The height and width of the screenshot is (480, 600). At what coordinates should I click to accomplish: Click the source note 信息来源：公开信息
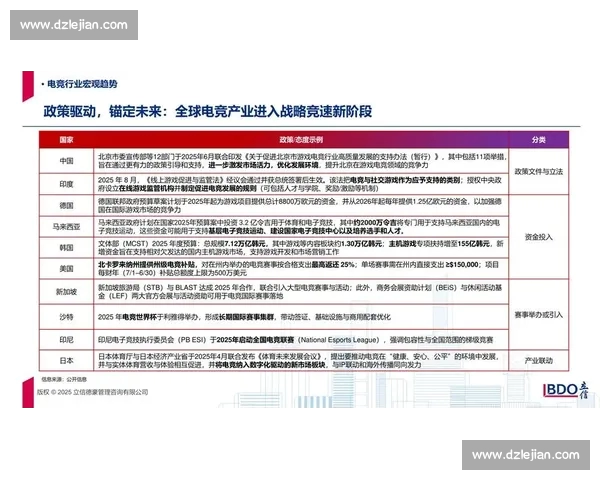[x=64, y=379]
